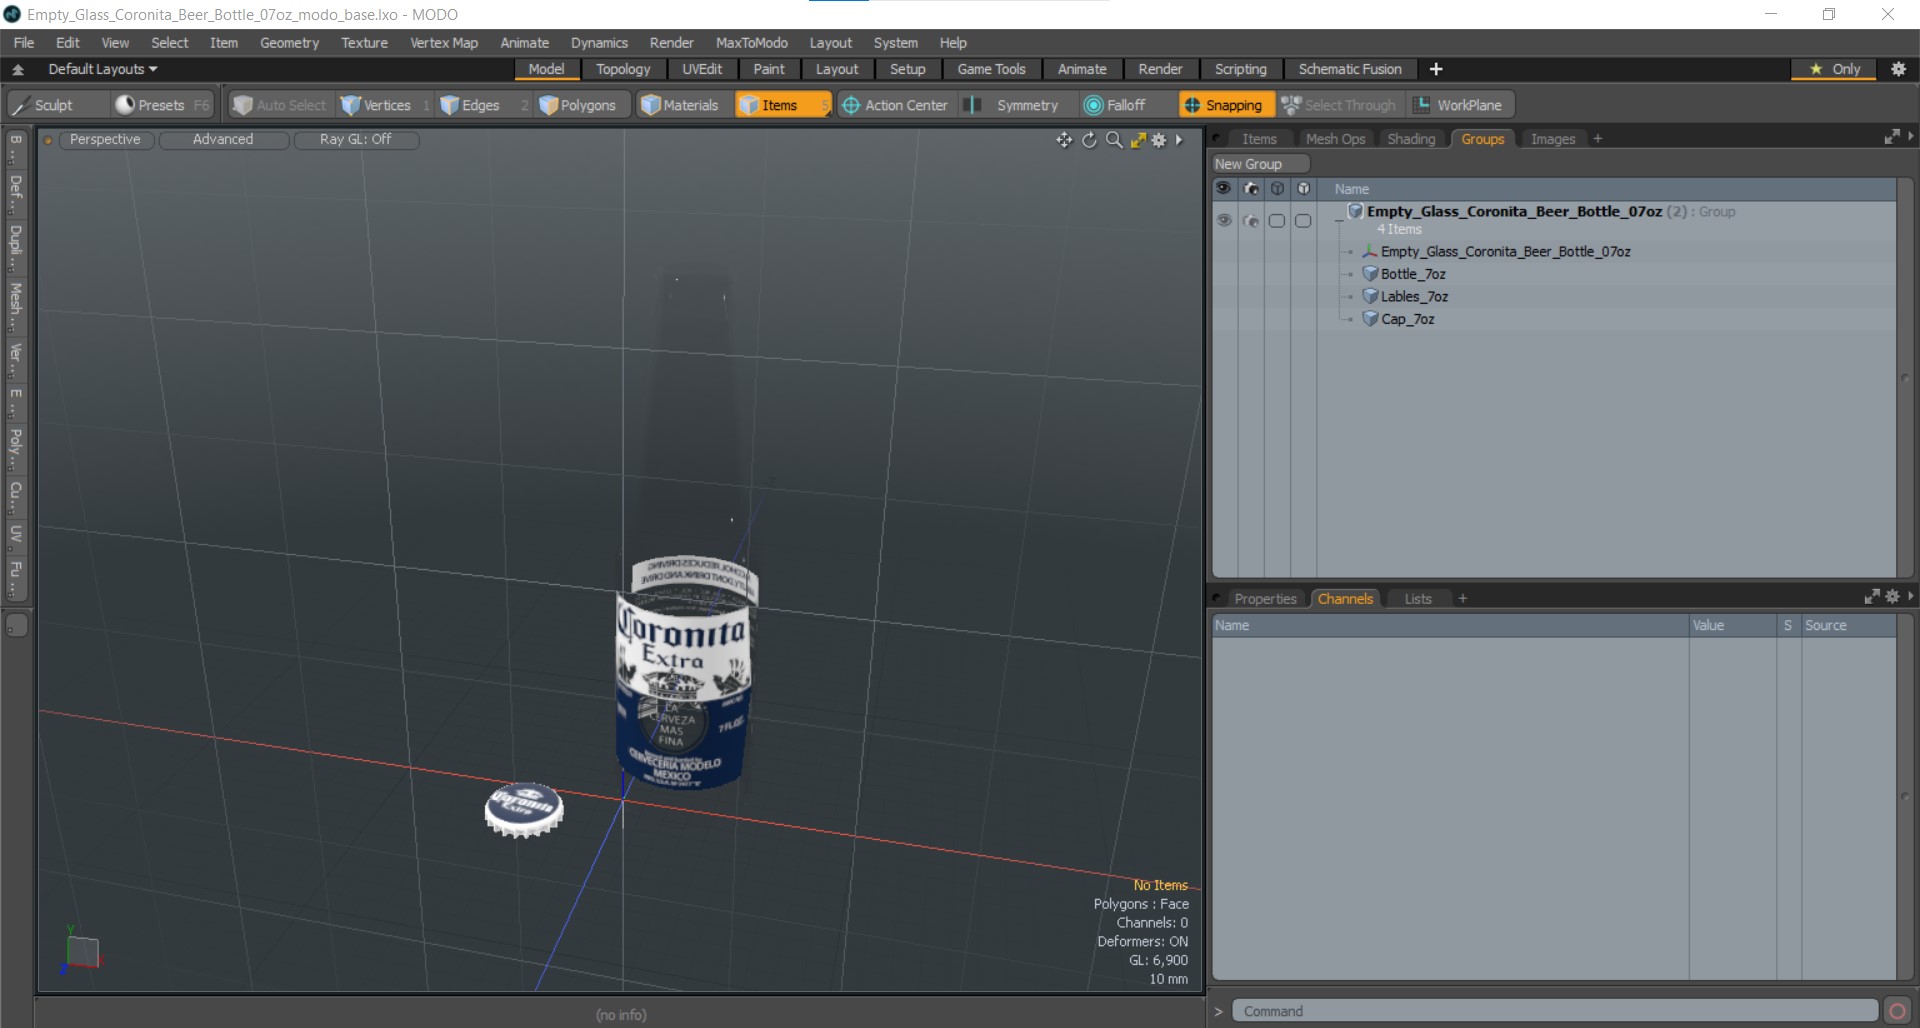Switch to the Schematic Fusion tab

(x=1350, y=69)
